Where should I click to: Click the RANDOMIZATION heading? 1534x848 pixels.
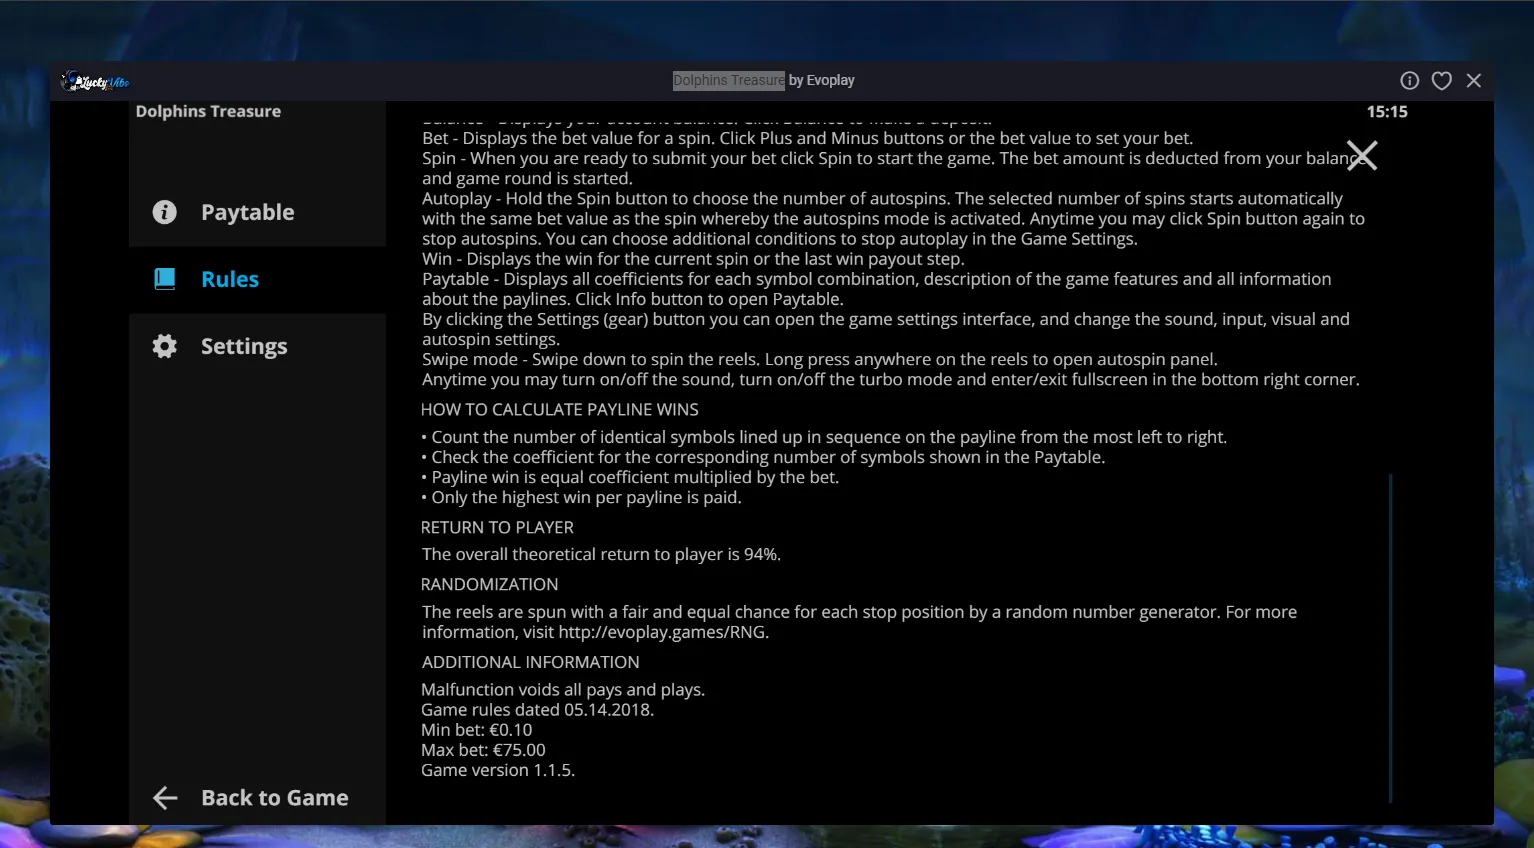click(x=490, y=584)
